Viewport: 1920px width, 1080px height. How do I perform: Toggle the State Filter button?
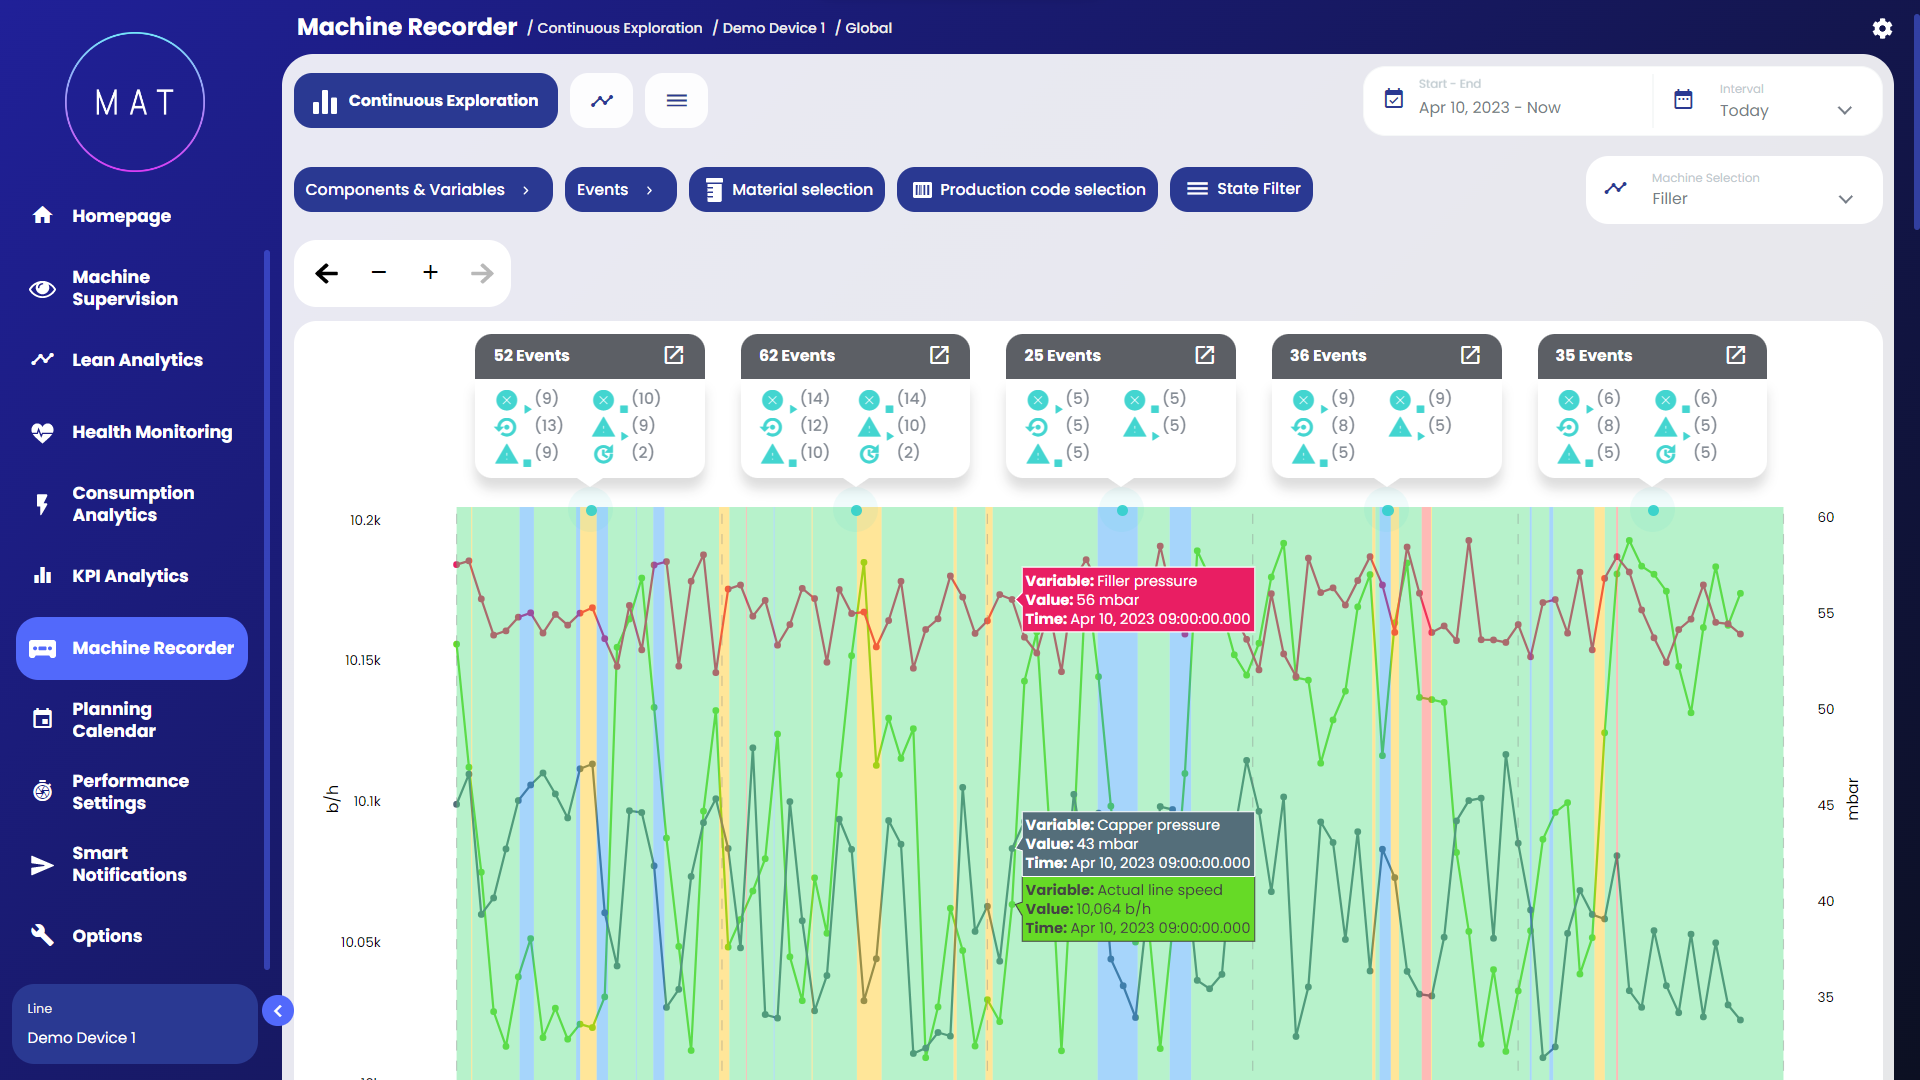point(1241,189)
